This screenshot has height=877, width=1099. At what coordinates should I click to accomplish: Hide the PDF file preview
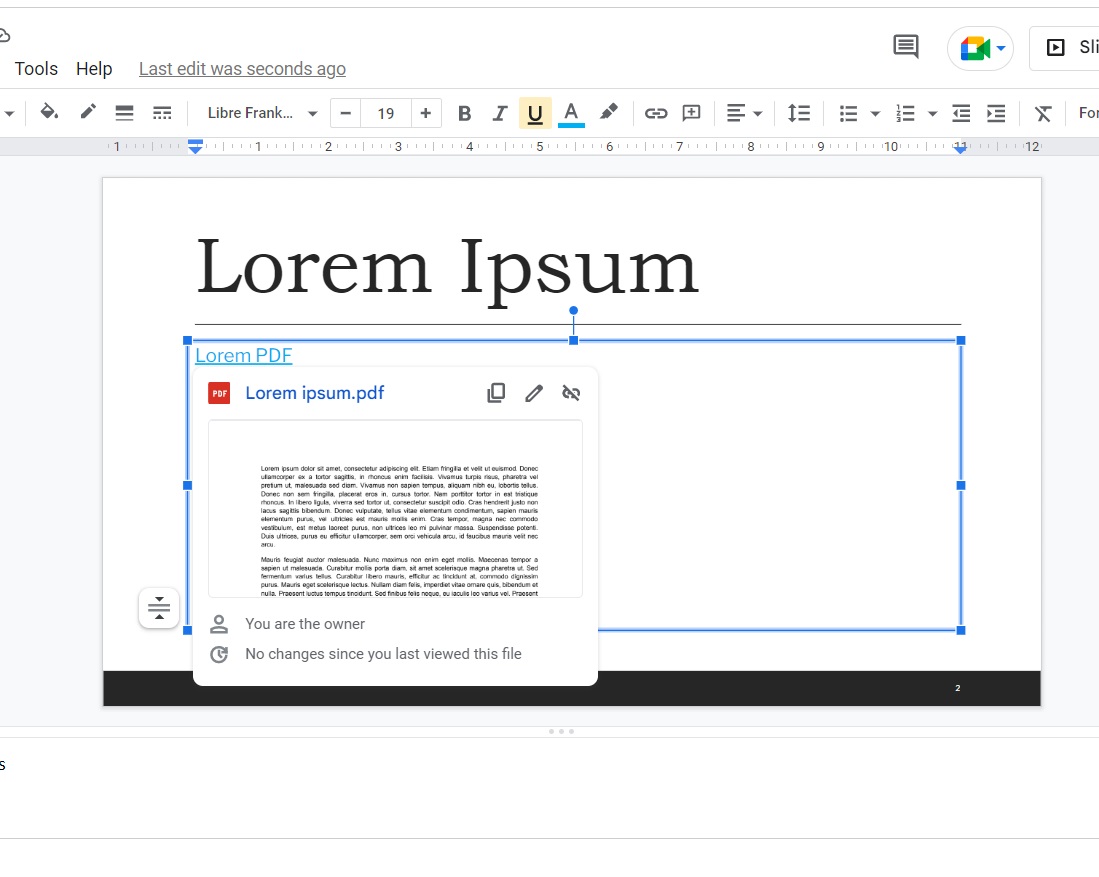(571, 392)
